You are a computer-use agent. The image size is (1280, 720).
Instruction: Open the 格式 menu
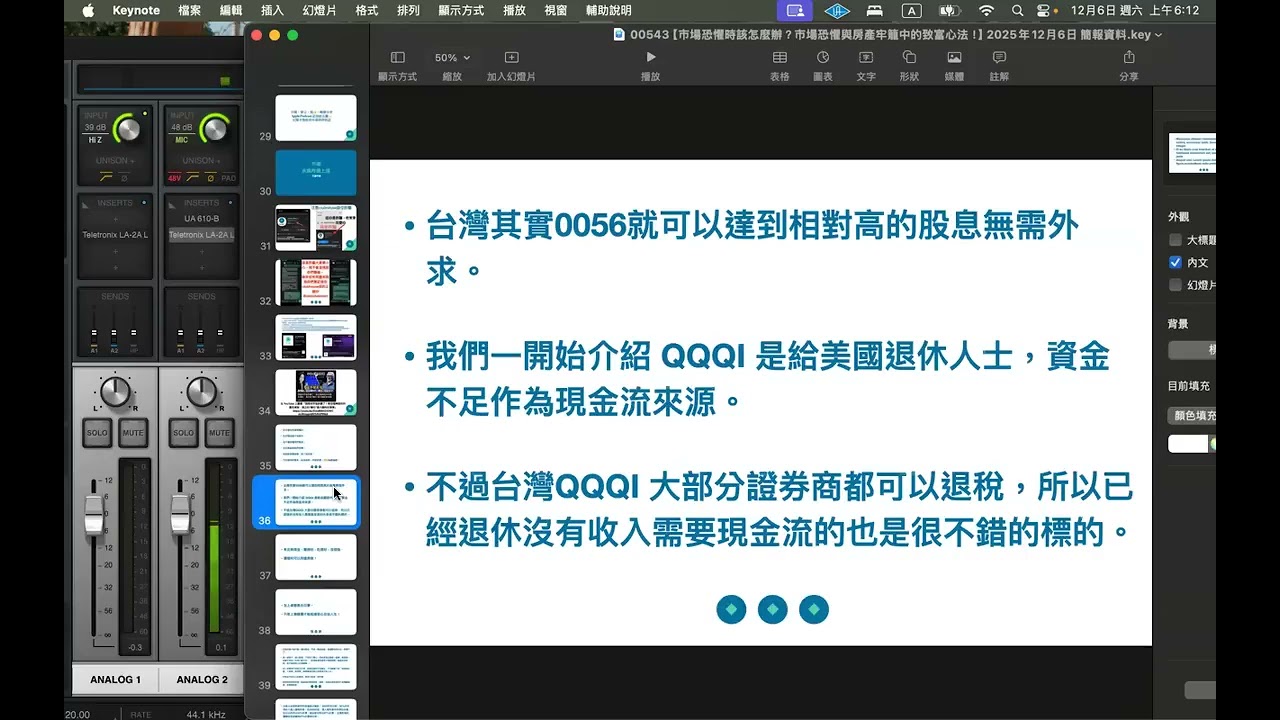tap(367, 10)
